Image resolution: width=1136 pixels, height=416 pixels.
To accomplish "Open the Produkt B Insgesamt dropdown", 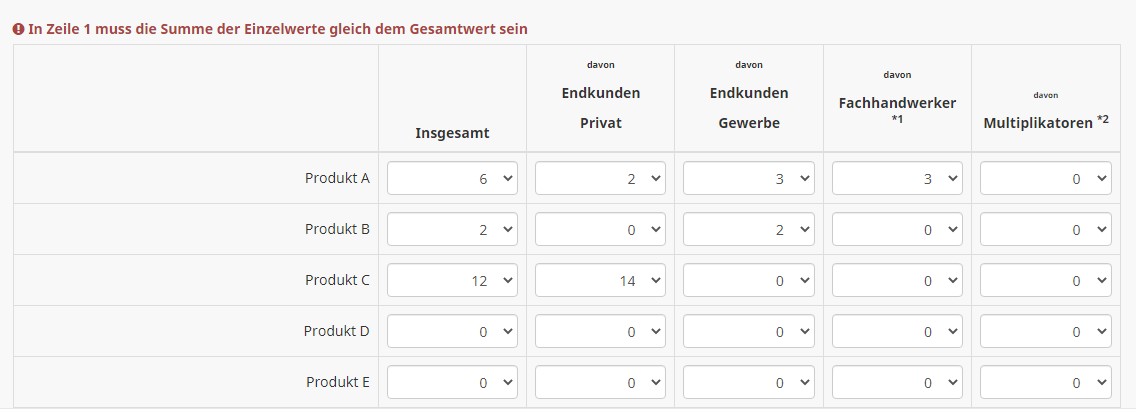I will [452, 229].
